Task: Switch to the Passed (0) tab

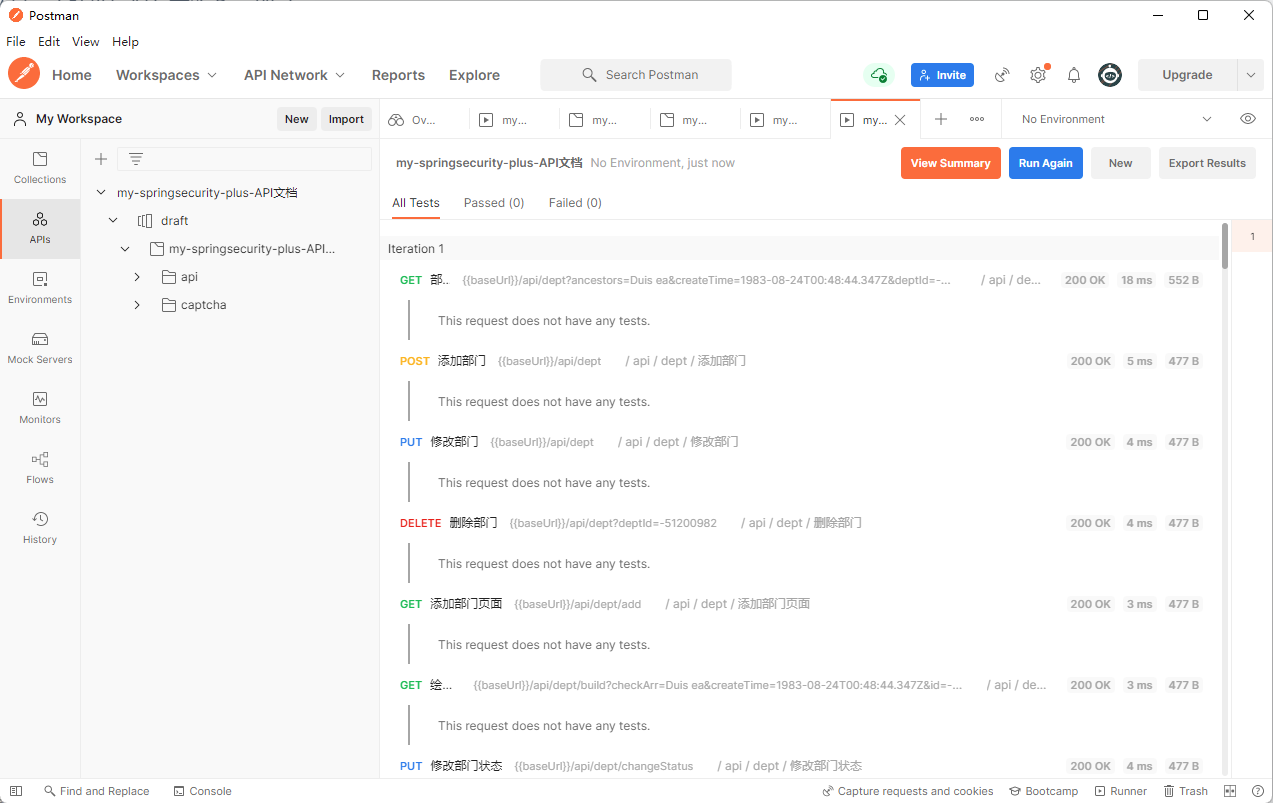Action: point(494,203)
